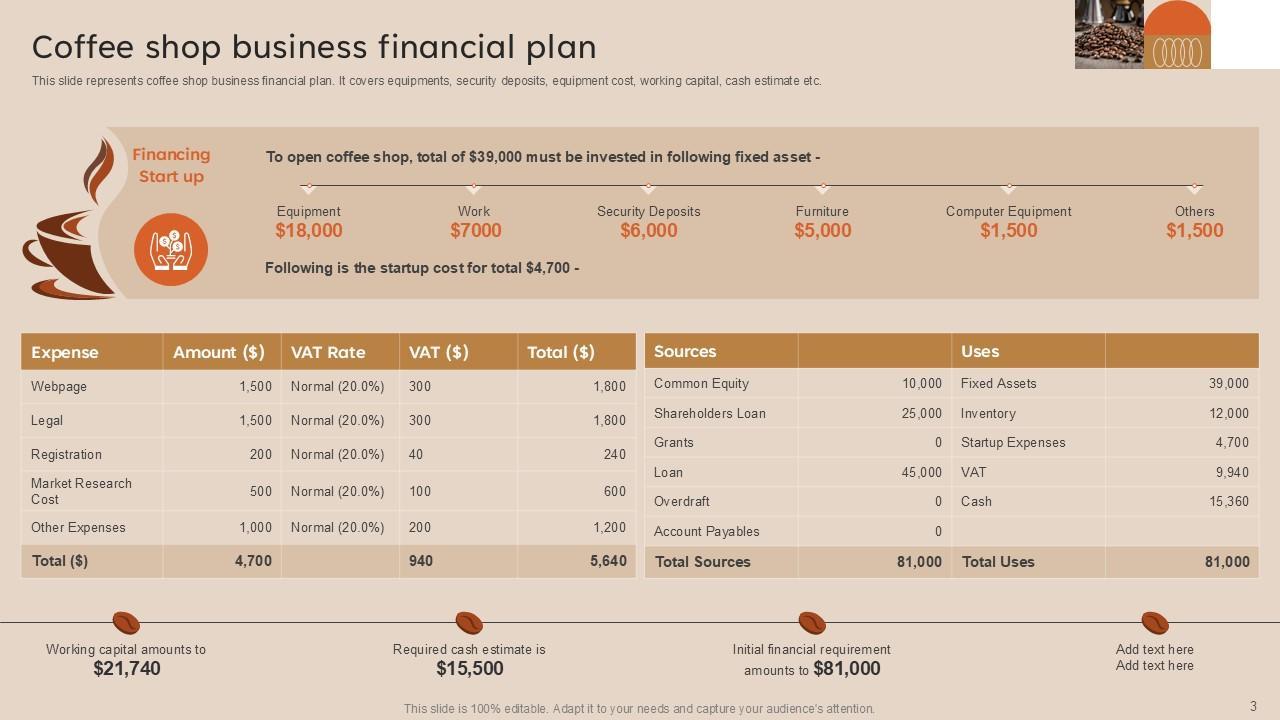Image resolution: width=1280 pixels, height=720 pixels.
Task: Select the Expense column header
Action: coord(65,352)
